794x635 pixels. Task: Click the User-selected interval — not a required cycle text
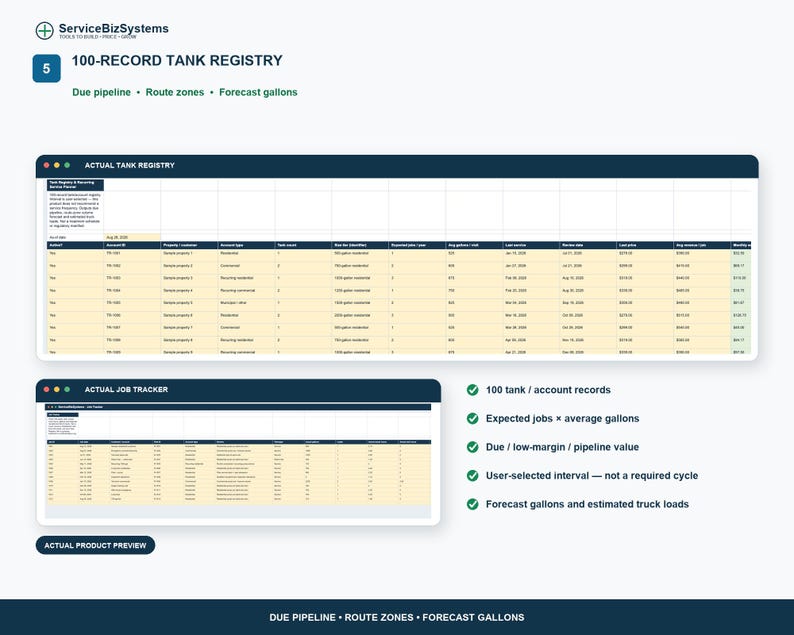(x=591, y=475)
